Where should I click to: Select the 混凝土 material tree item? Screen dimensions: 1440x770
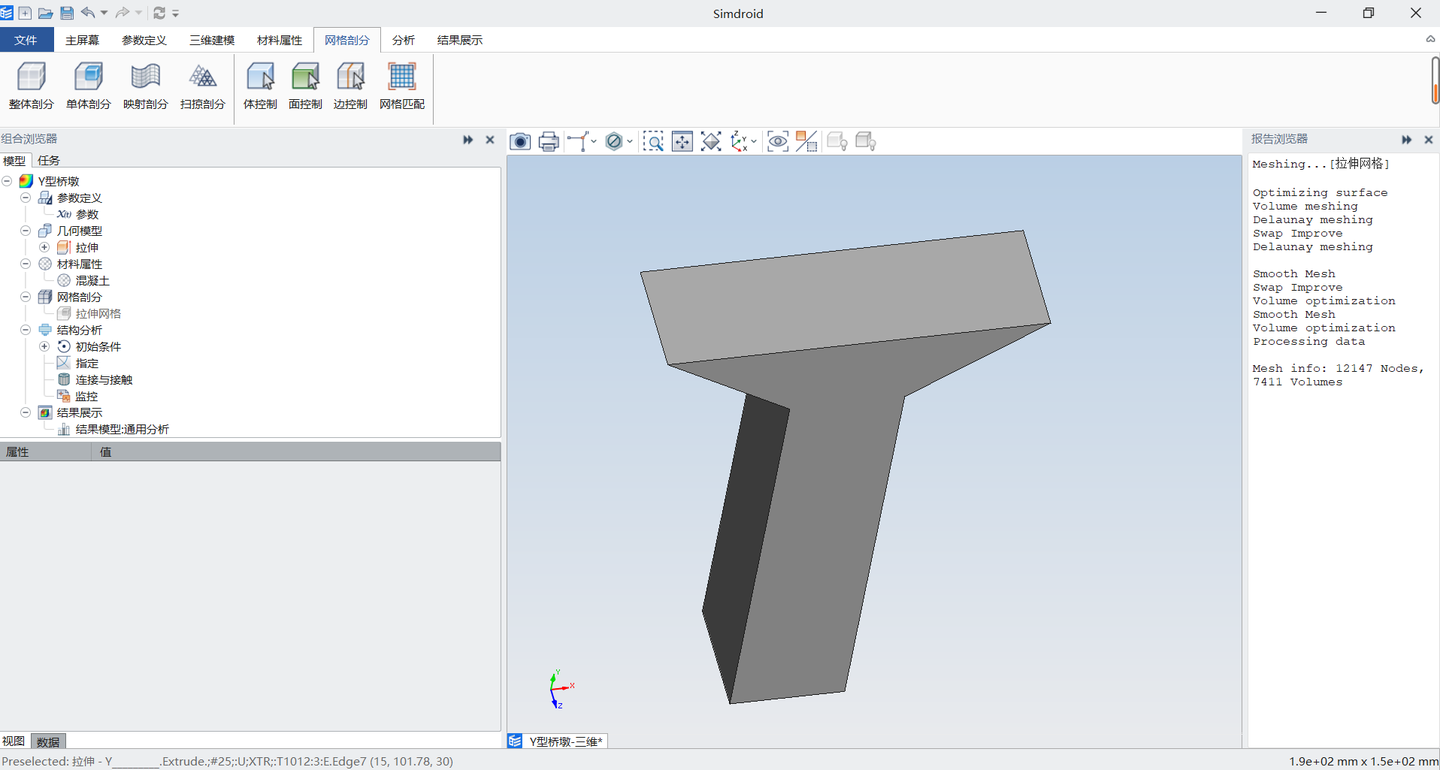(92, 281)
